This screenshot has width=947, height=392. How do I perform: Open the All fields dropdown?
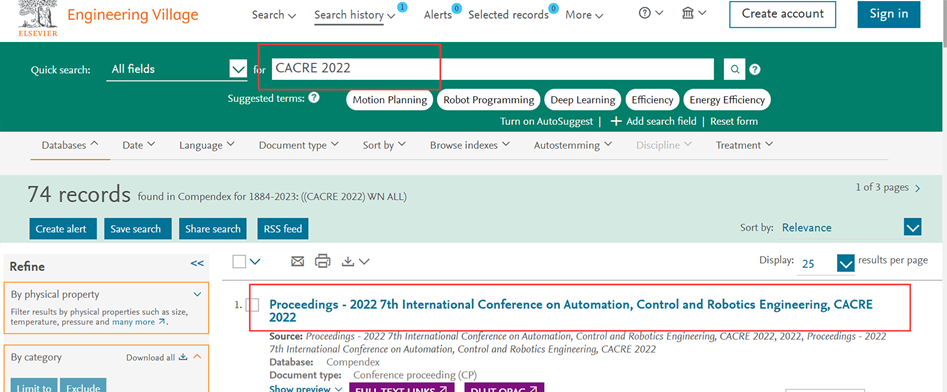coord(176,69)
